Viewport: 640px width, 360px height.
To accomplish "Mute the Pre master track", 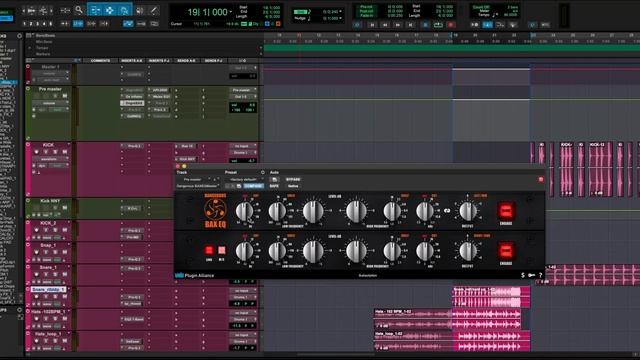I will coord(64,96).
